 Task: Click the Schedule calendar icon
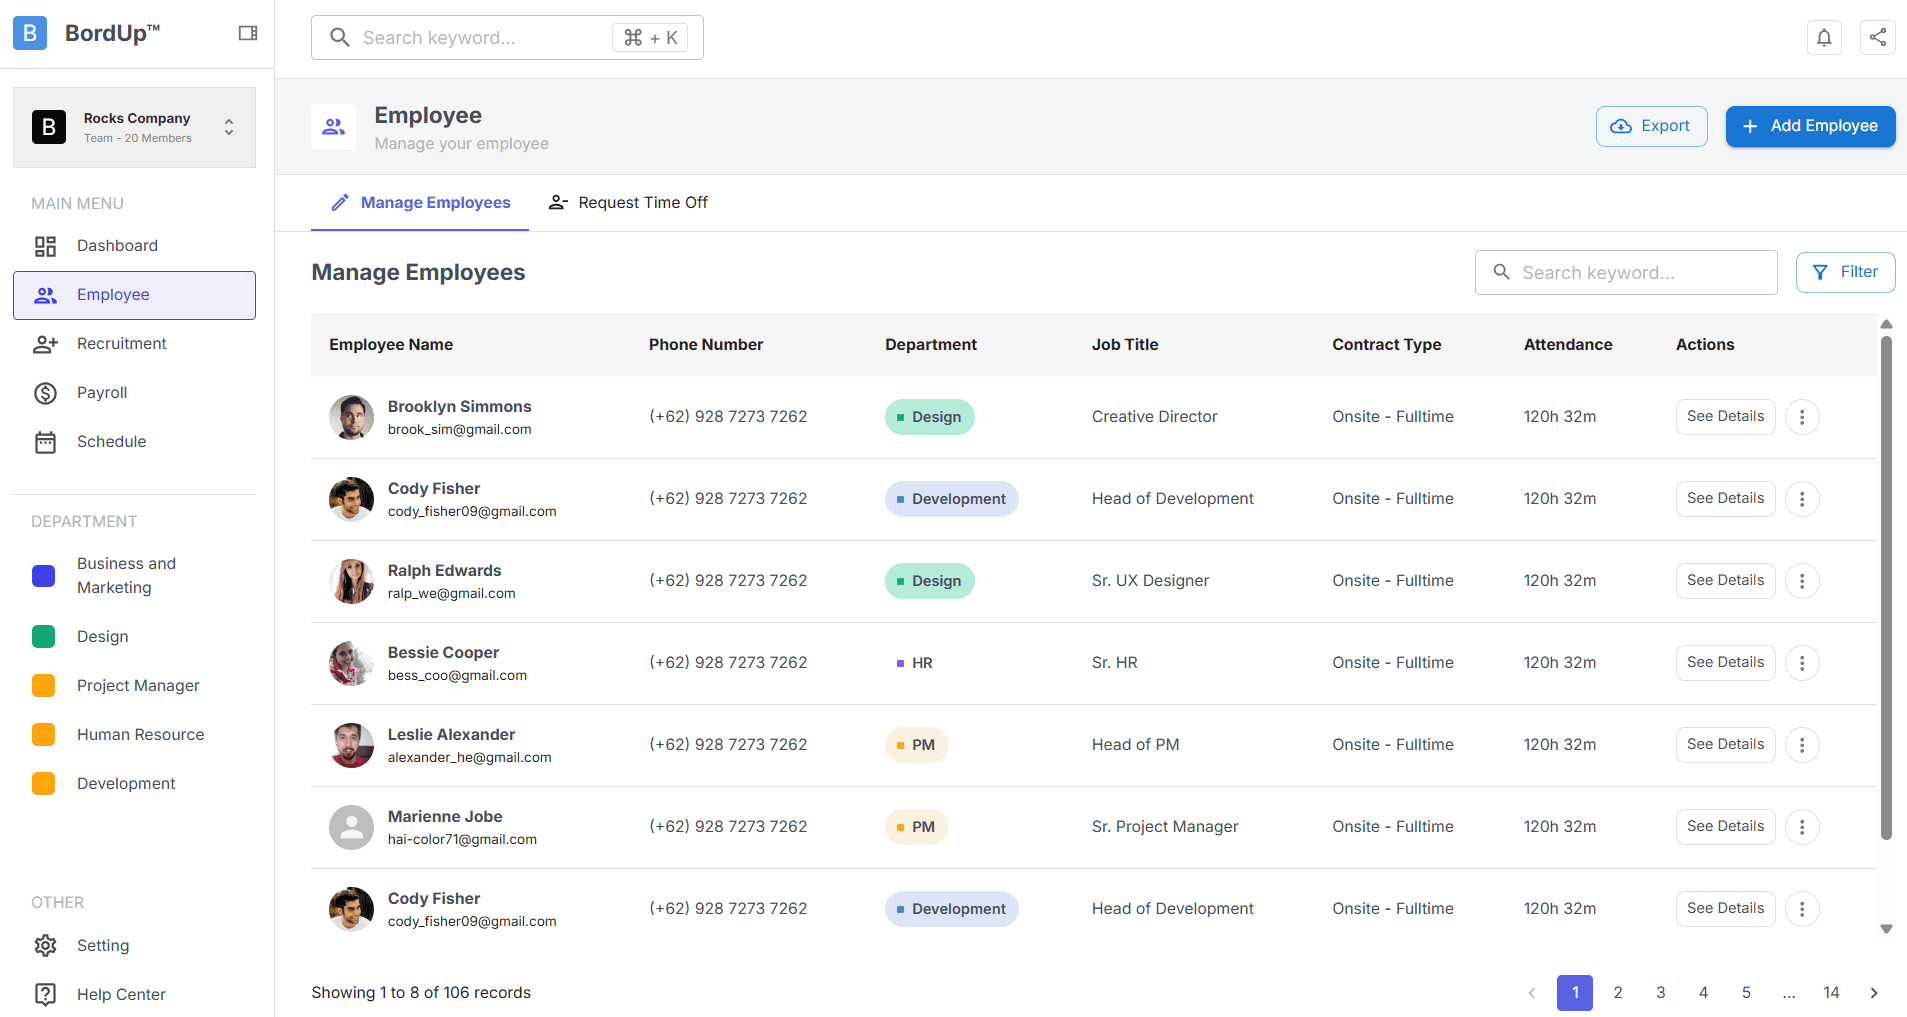pyautogui.click(x=45, y=441)
